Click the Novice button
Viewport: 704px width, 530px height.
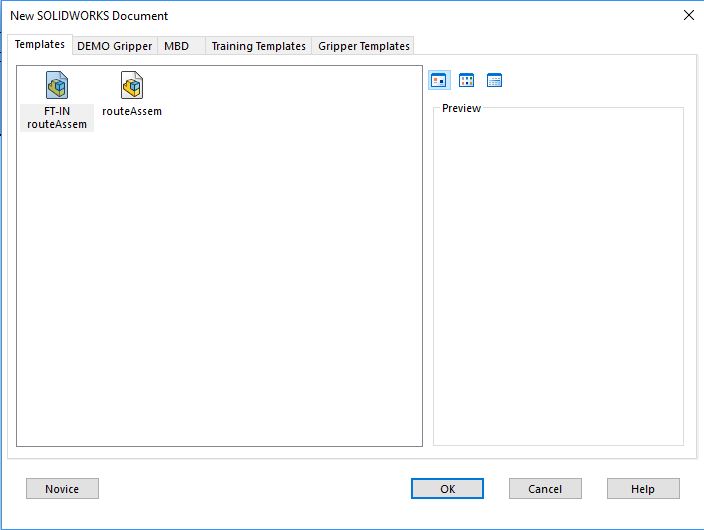tap(62, 489)
